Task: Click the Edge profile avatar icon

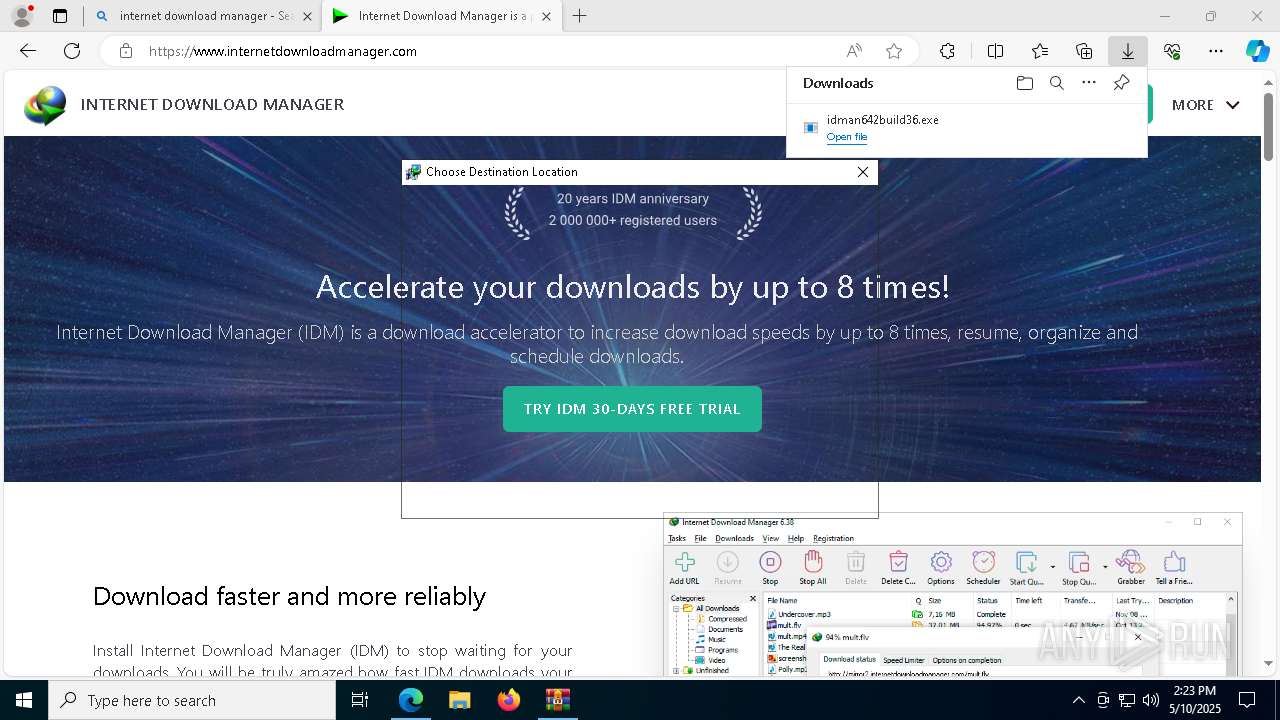Action: [22, 16]
